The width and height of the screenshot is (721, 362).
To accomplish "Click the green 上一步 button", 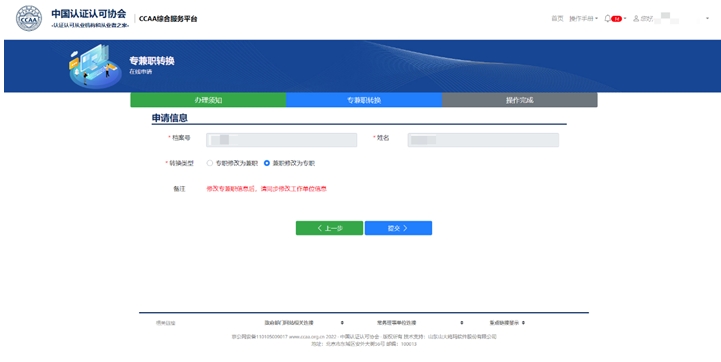I will (329, 228).
